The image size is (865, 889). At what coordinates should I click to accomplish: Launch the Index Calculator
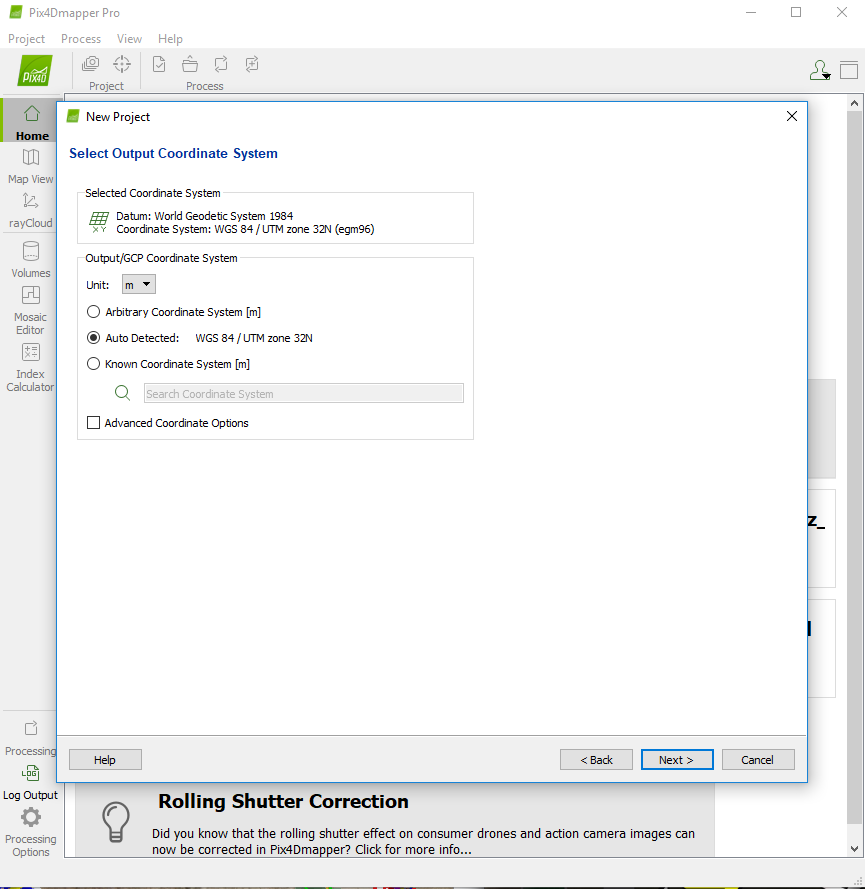(x=31, y=353)
